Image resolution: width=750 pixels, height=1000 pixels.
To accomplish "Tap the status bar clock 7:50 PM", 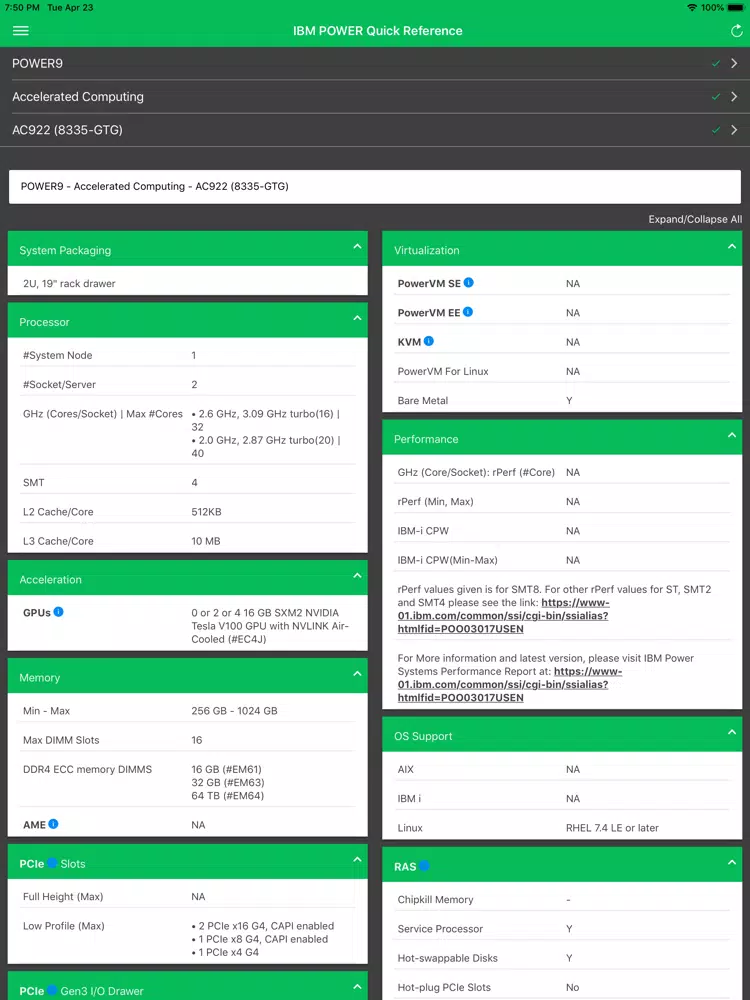I will tap(22, 8).
